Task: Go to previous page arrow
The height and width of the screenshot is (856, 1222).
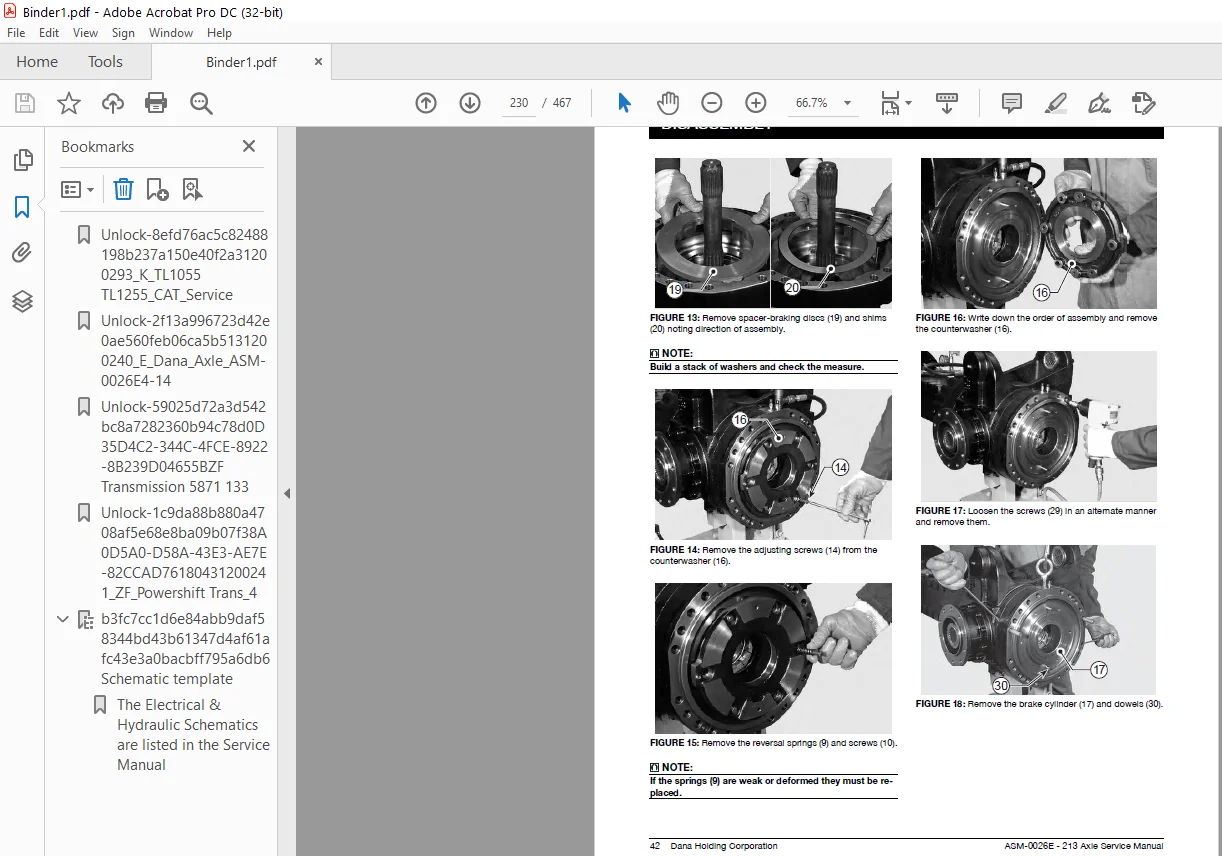Action: (x=426, y=103)
